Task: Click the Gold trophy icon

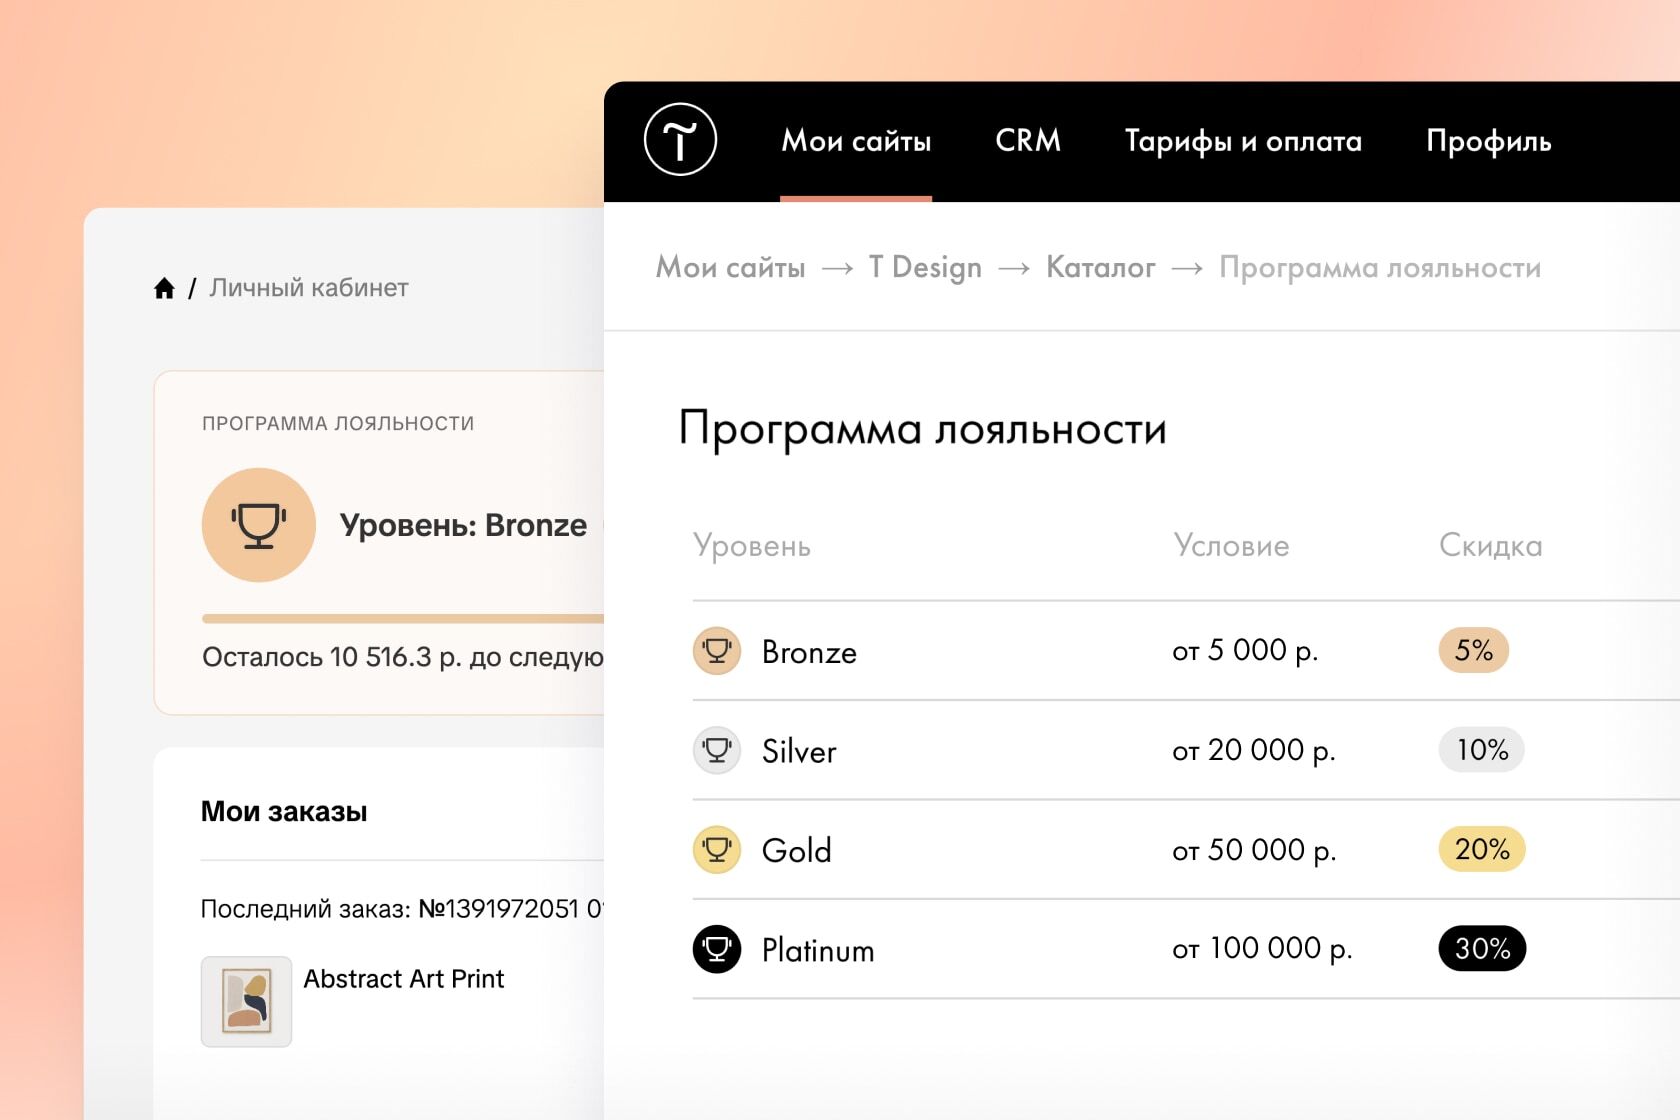Action: pos(717,850)
